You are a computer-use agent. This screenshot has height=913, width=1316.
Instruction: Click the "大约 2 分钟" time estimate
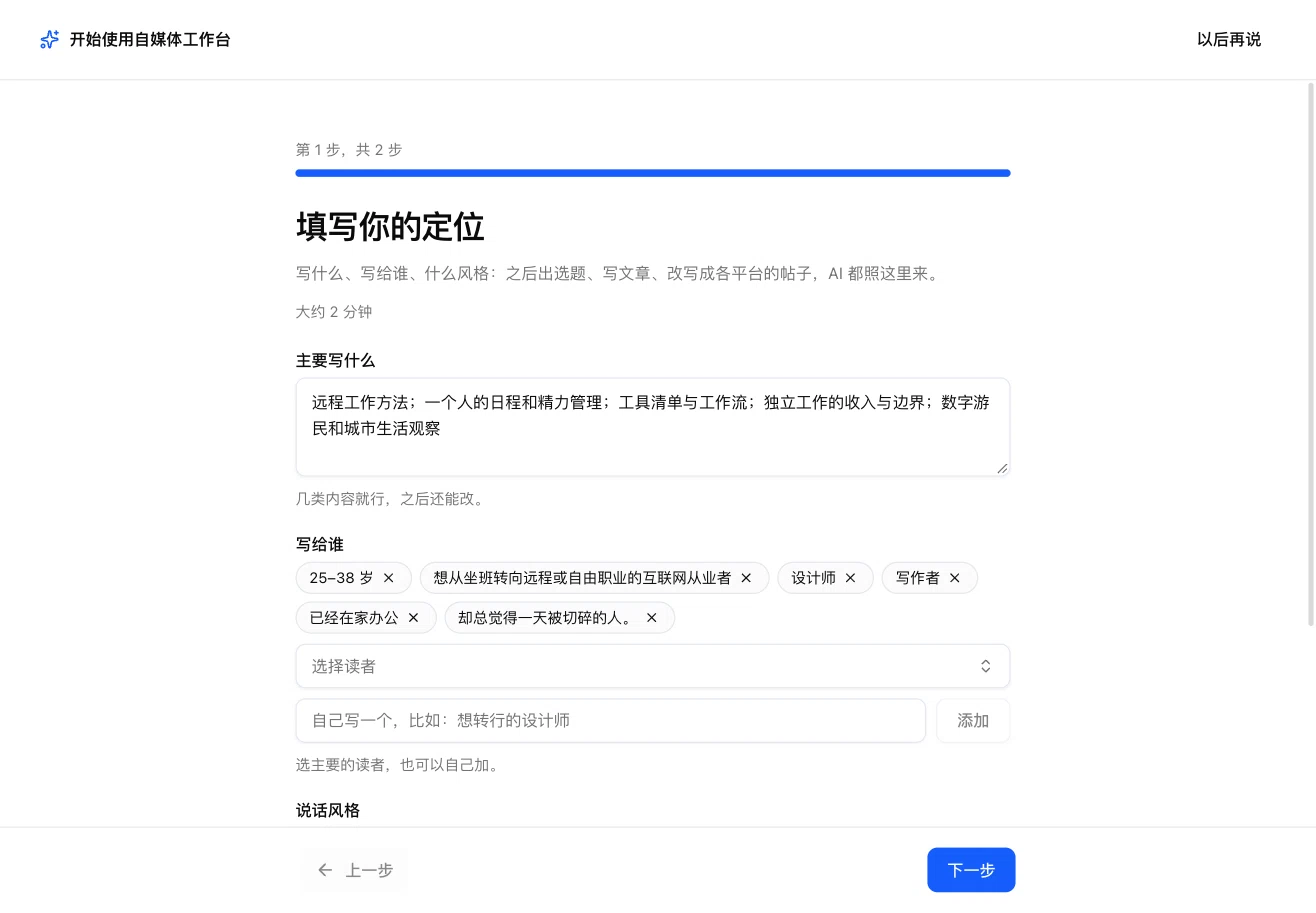[x=334, y=312]
